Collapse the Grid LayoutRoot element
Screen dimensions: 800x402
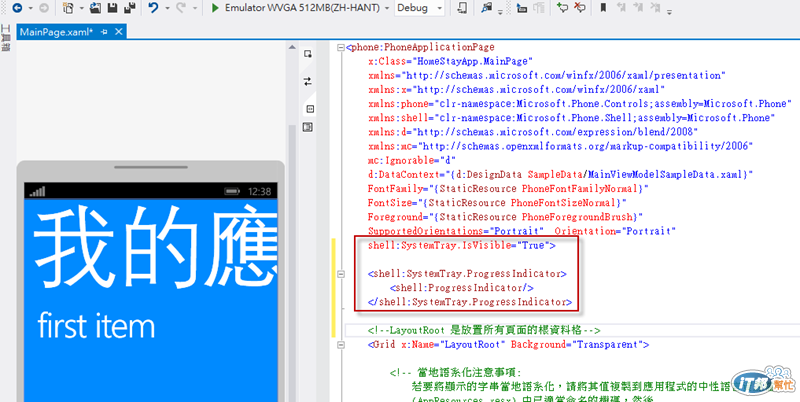click(341, 345)
